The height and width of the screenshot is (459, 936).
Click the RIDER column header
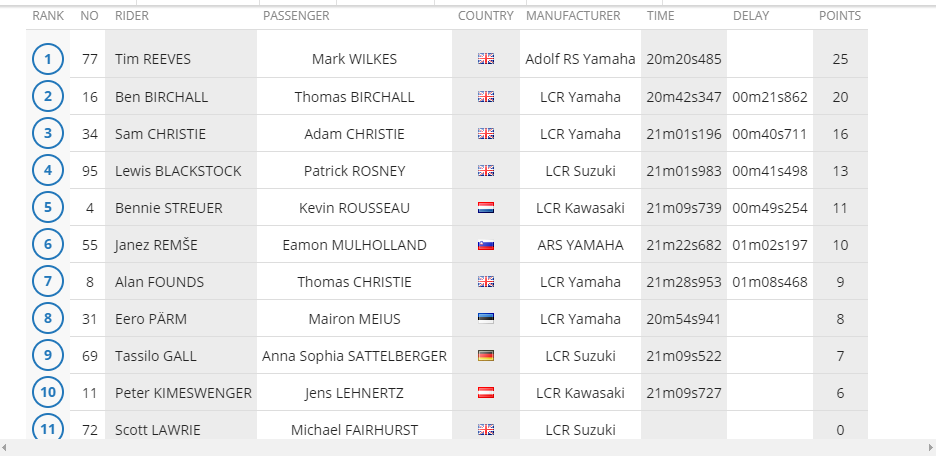tap(132, 16)
